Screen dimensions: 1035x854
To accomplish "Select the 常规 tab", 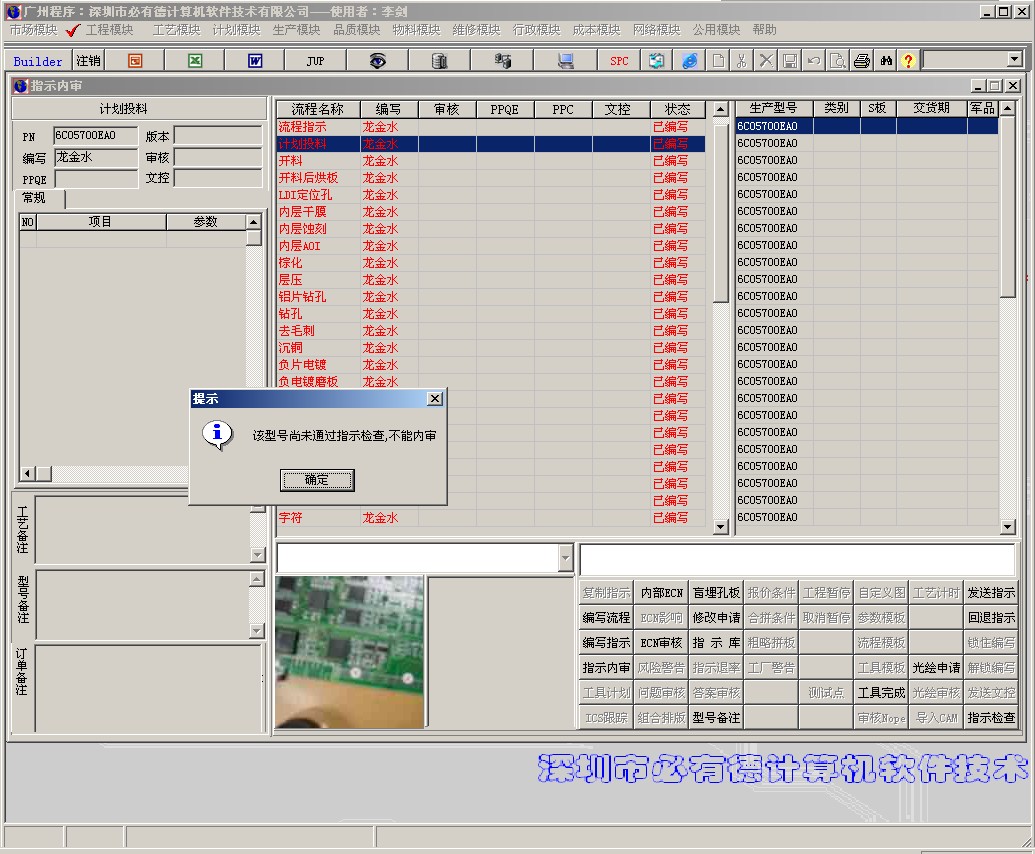I will click(x=34, y=197).
